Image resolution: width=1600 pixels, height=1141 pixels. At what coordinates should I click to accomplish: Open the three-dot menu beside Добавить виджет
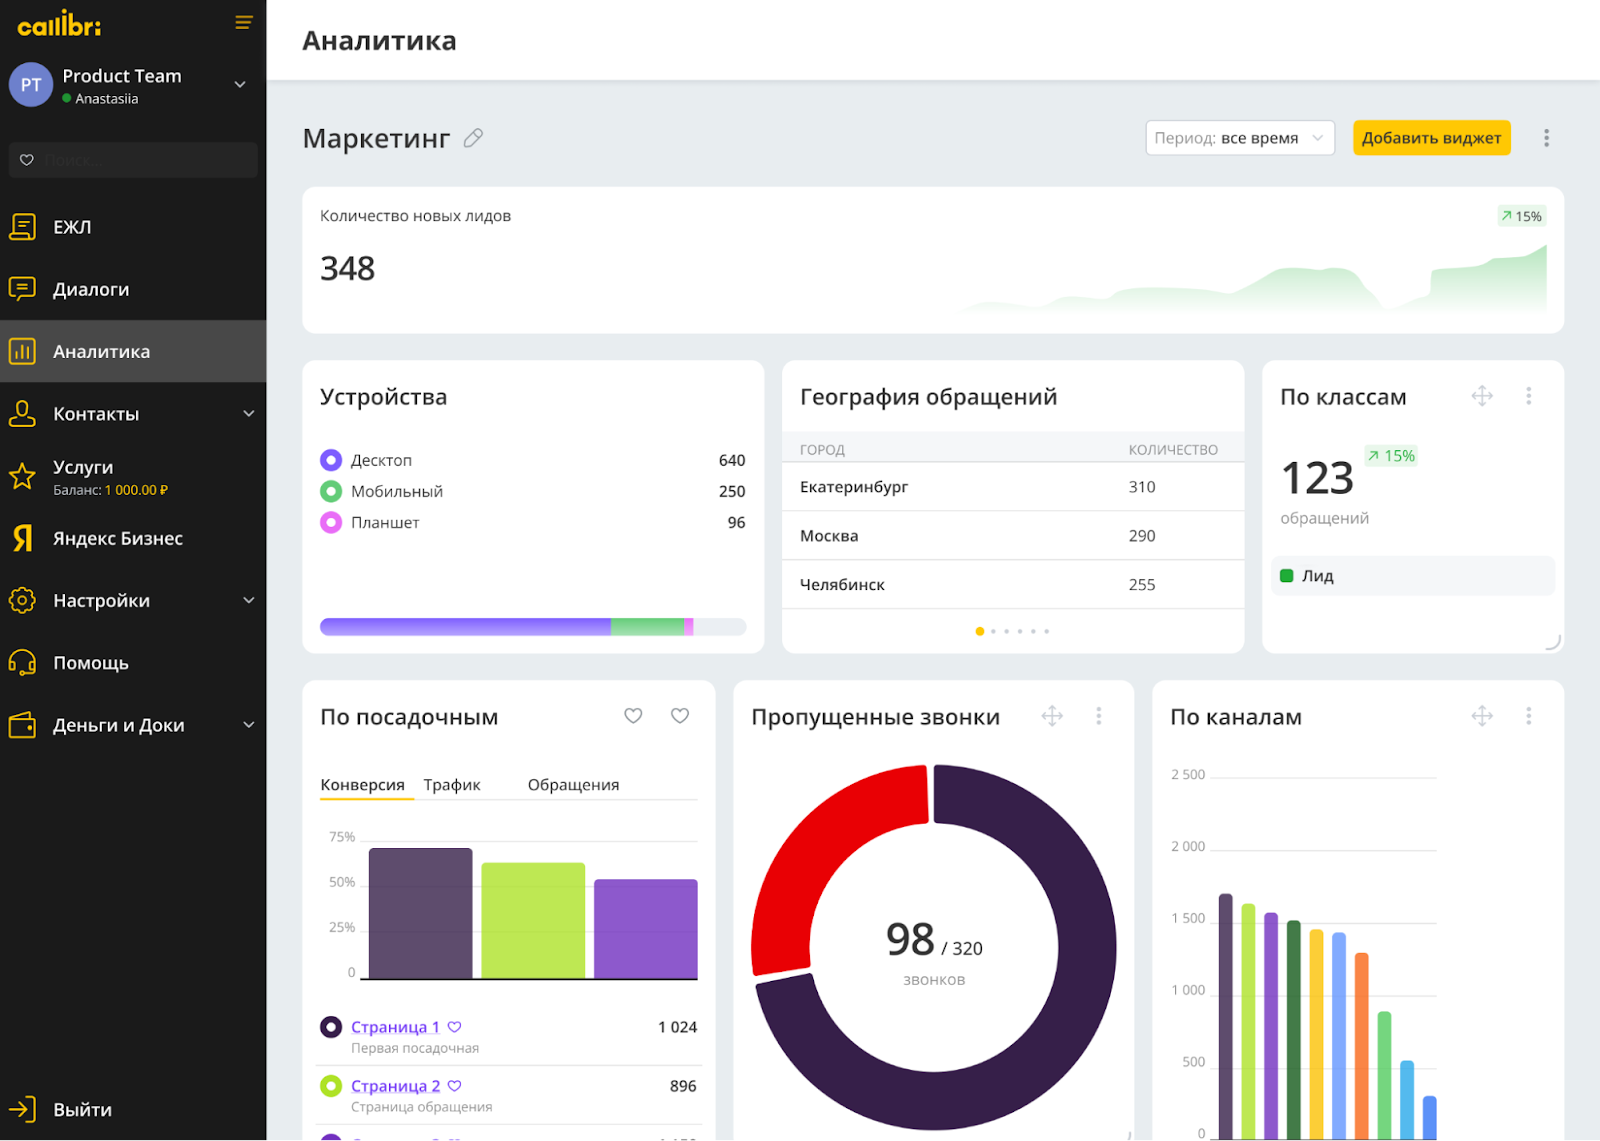1546,138
